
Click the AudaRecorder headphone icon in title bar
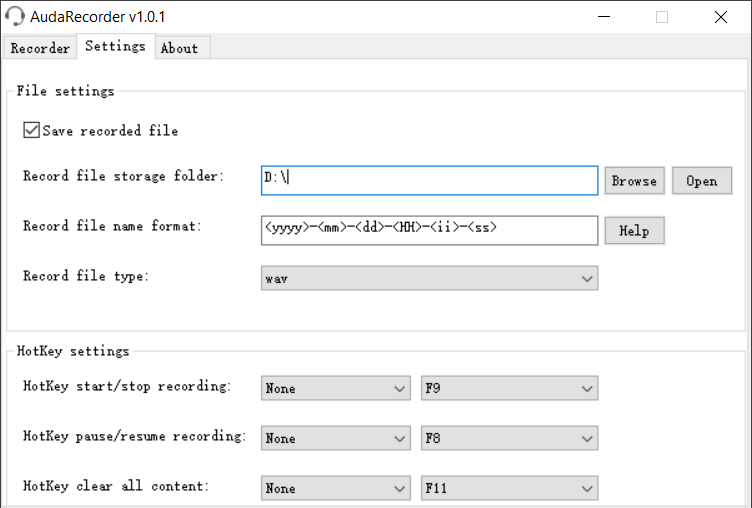pos(15,16)
